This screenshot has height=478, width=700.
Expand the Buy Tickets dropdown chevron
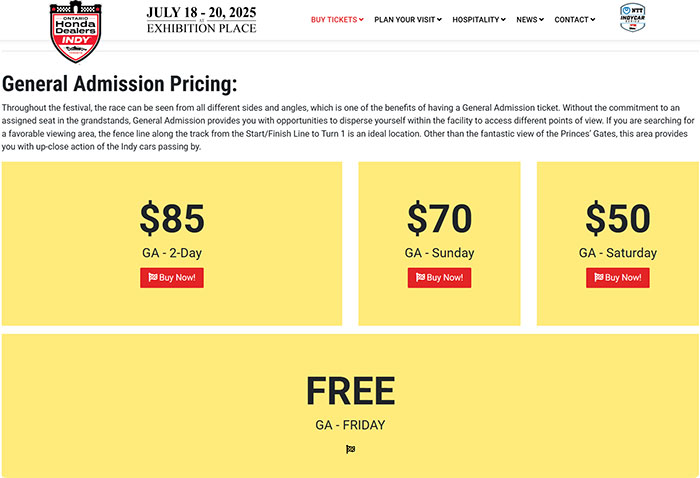(x=361, y=20)
